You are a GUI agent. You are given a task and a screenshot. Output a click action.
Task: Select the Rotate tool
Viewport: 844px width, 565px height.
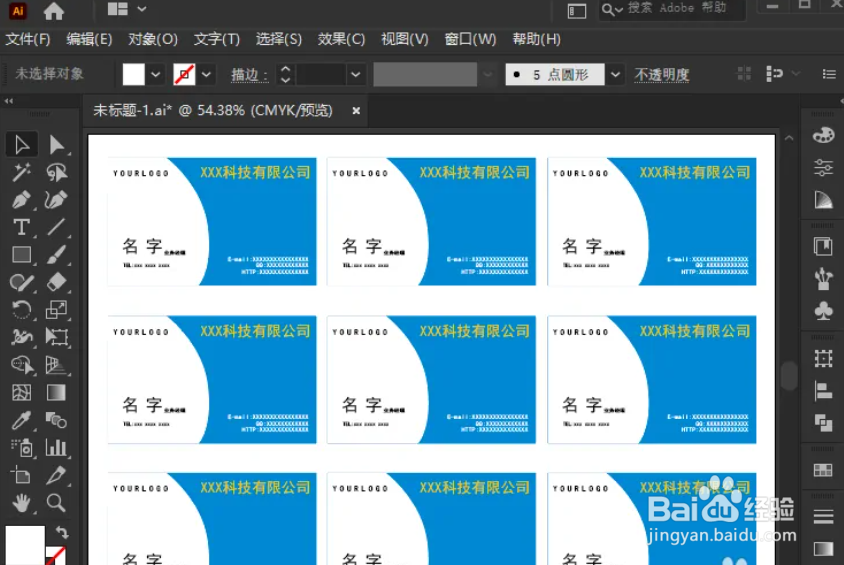click(x=22, y=309)
